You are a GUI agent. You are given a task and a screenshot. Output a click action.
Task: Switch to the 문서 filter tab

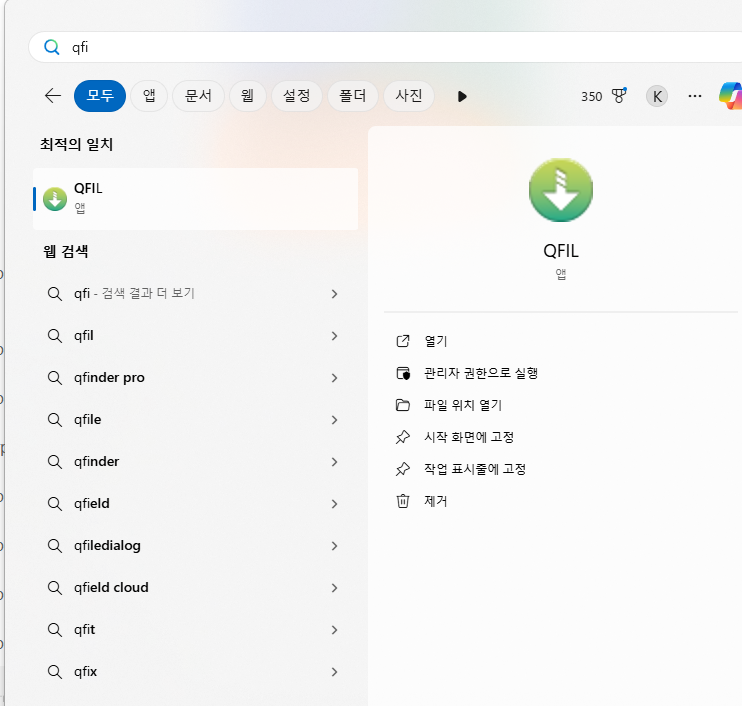coord(198,96)
